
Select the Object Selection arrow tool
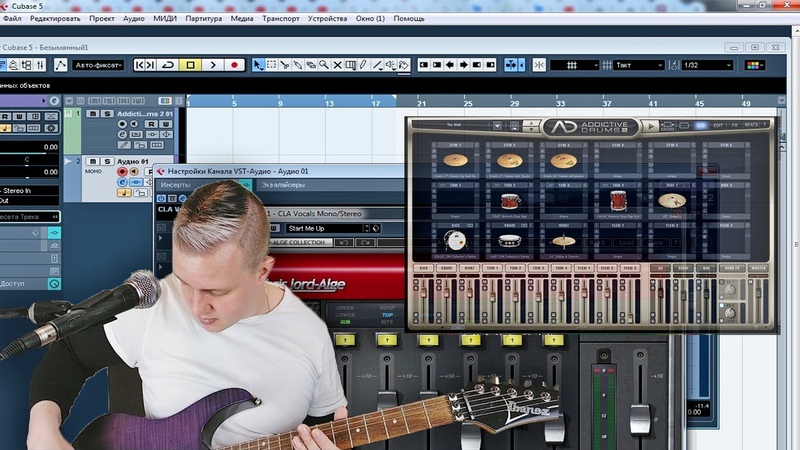click(x=258, y=65)
